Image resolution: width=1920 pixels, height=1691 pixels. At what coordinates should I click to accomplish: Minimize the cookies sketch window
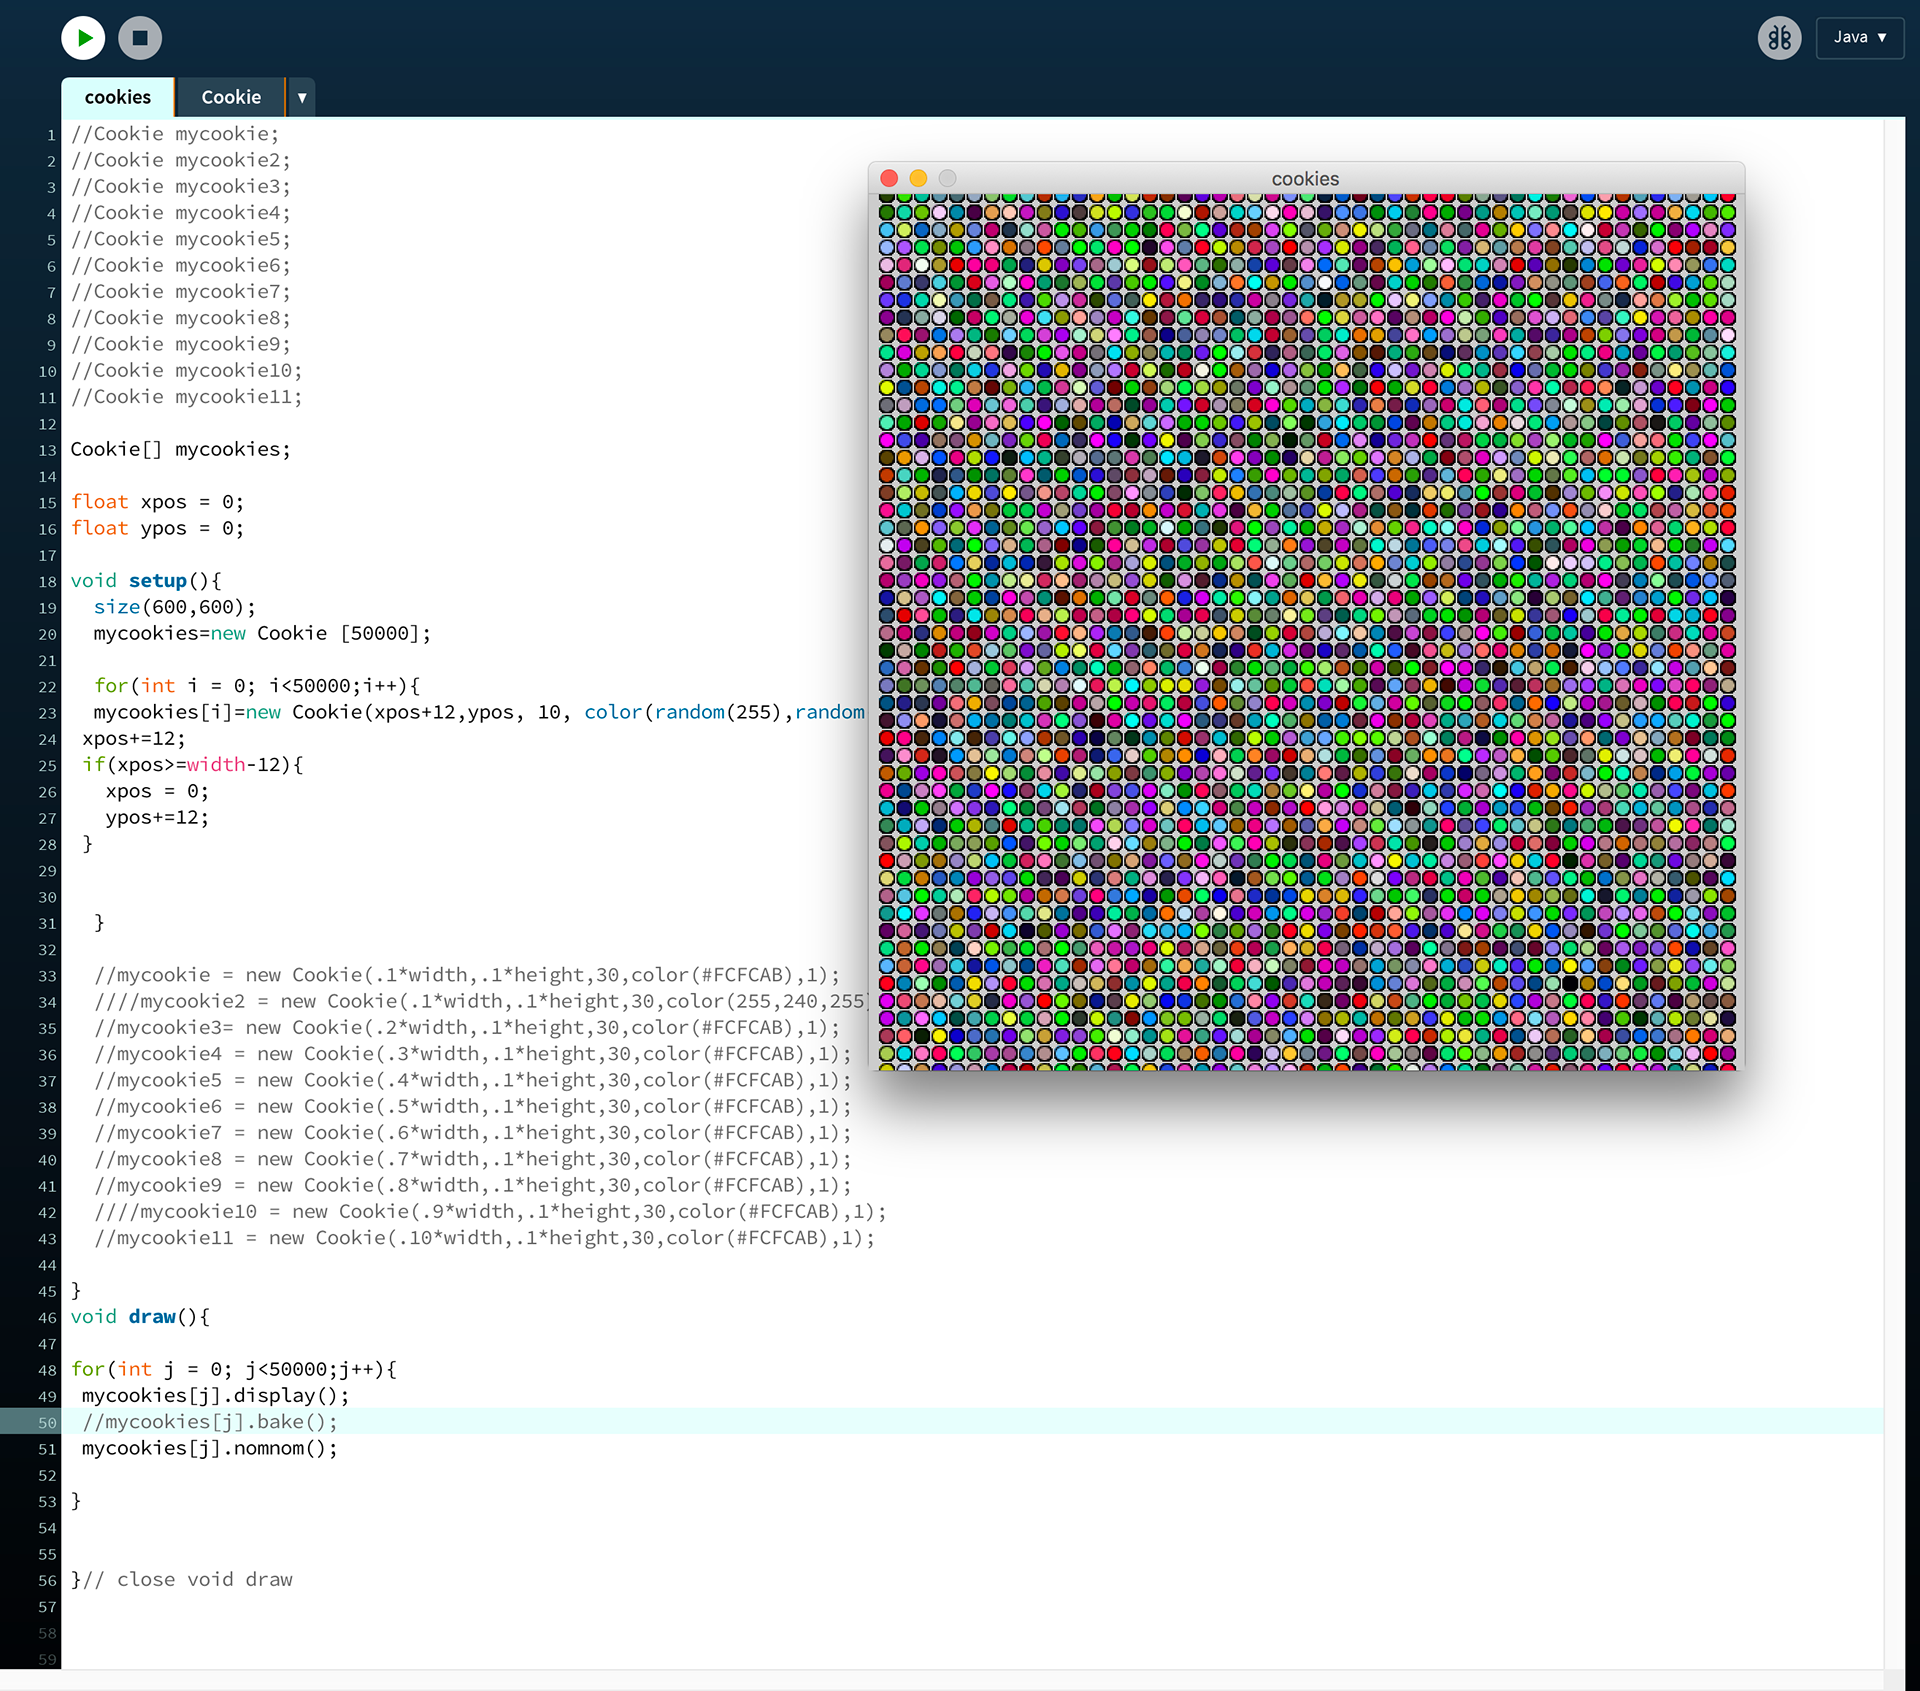click(918, 179)
